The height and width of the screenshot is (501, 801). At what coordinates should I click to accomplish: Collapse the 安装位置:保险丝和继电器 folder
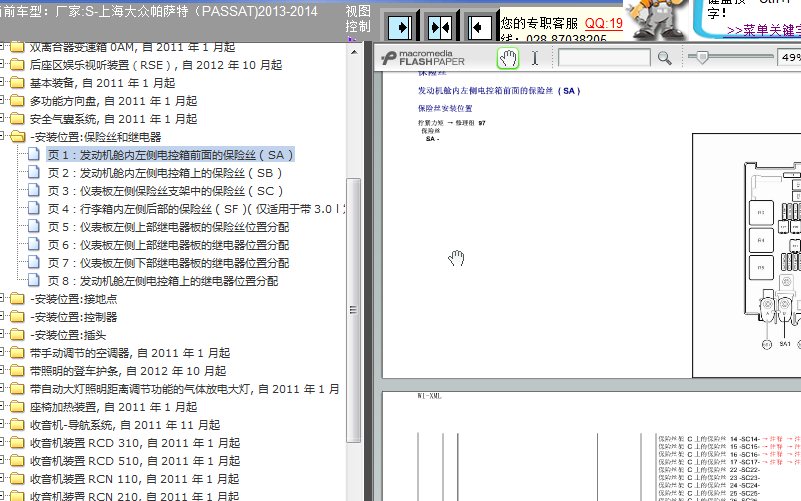point(2,136)
